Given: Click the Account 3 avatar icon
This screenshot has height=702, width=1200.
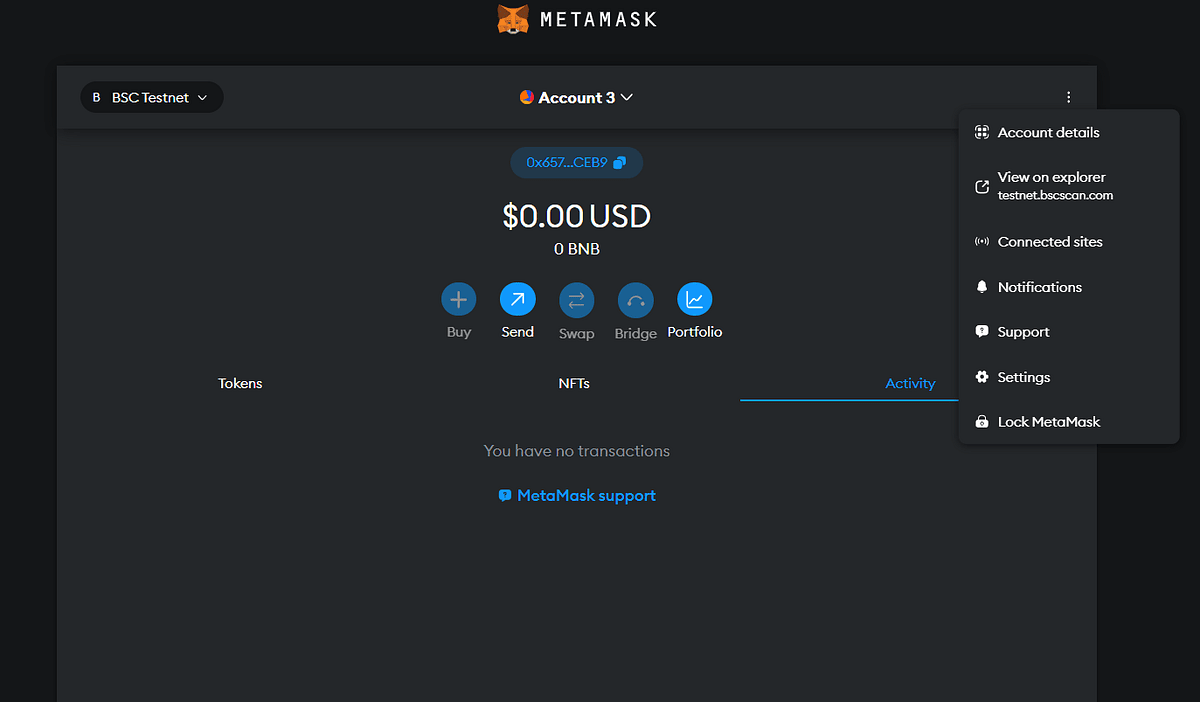Looking at the screenshot, I should point(527,98).
